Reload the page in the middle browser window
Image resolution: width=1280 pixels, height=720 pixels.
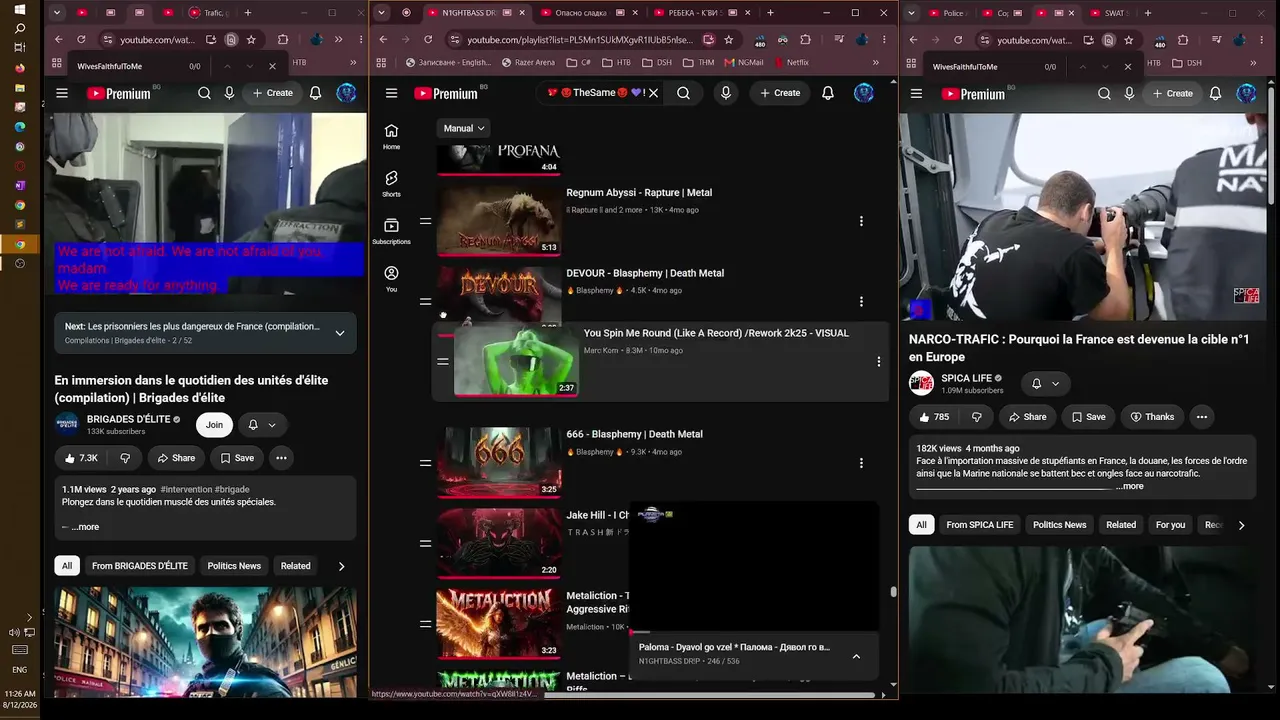pos(428,40)
